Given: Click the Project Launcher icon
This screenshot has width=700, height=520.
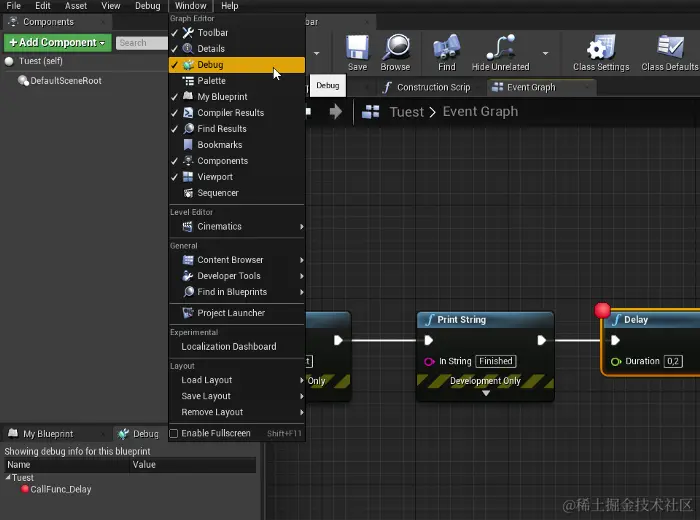Looking at the screenshot, I should 188,313.
